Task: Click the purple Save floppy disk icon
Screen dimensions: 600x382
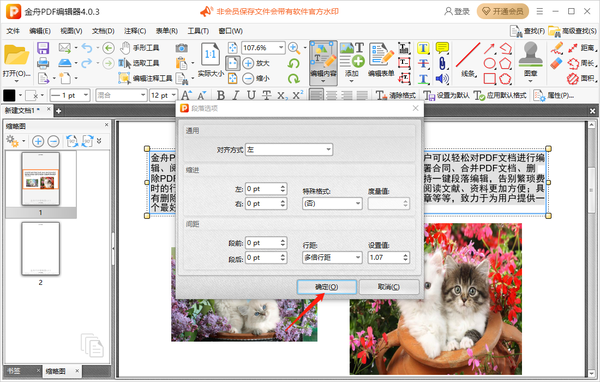Action: click(x=43, y=48)
